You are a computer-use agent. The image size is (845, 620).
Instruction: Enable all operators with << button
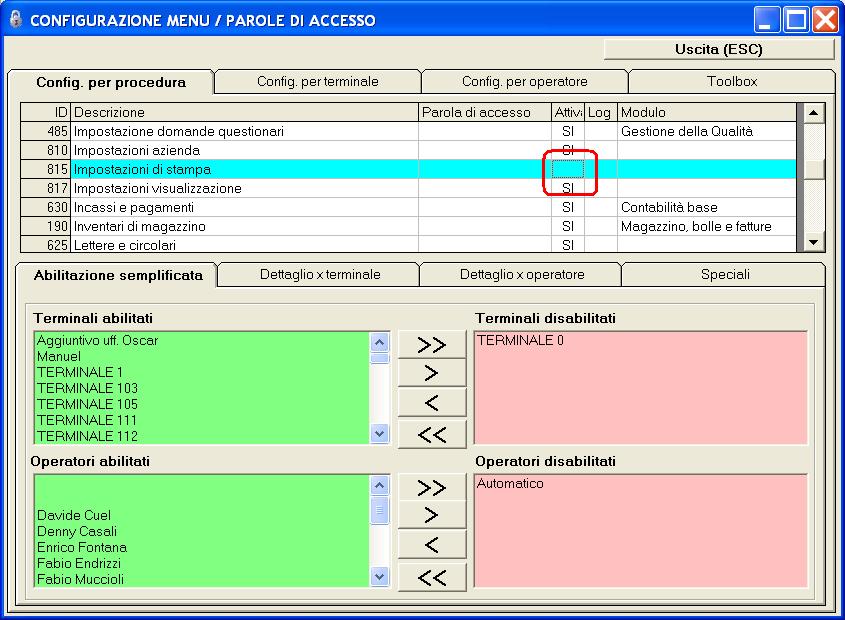(432, 577)
